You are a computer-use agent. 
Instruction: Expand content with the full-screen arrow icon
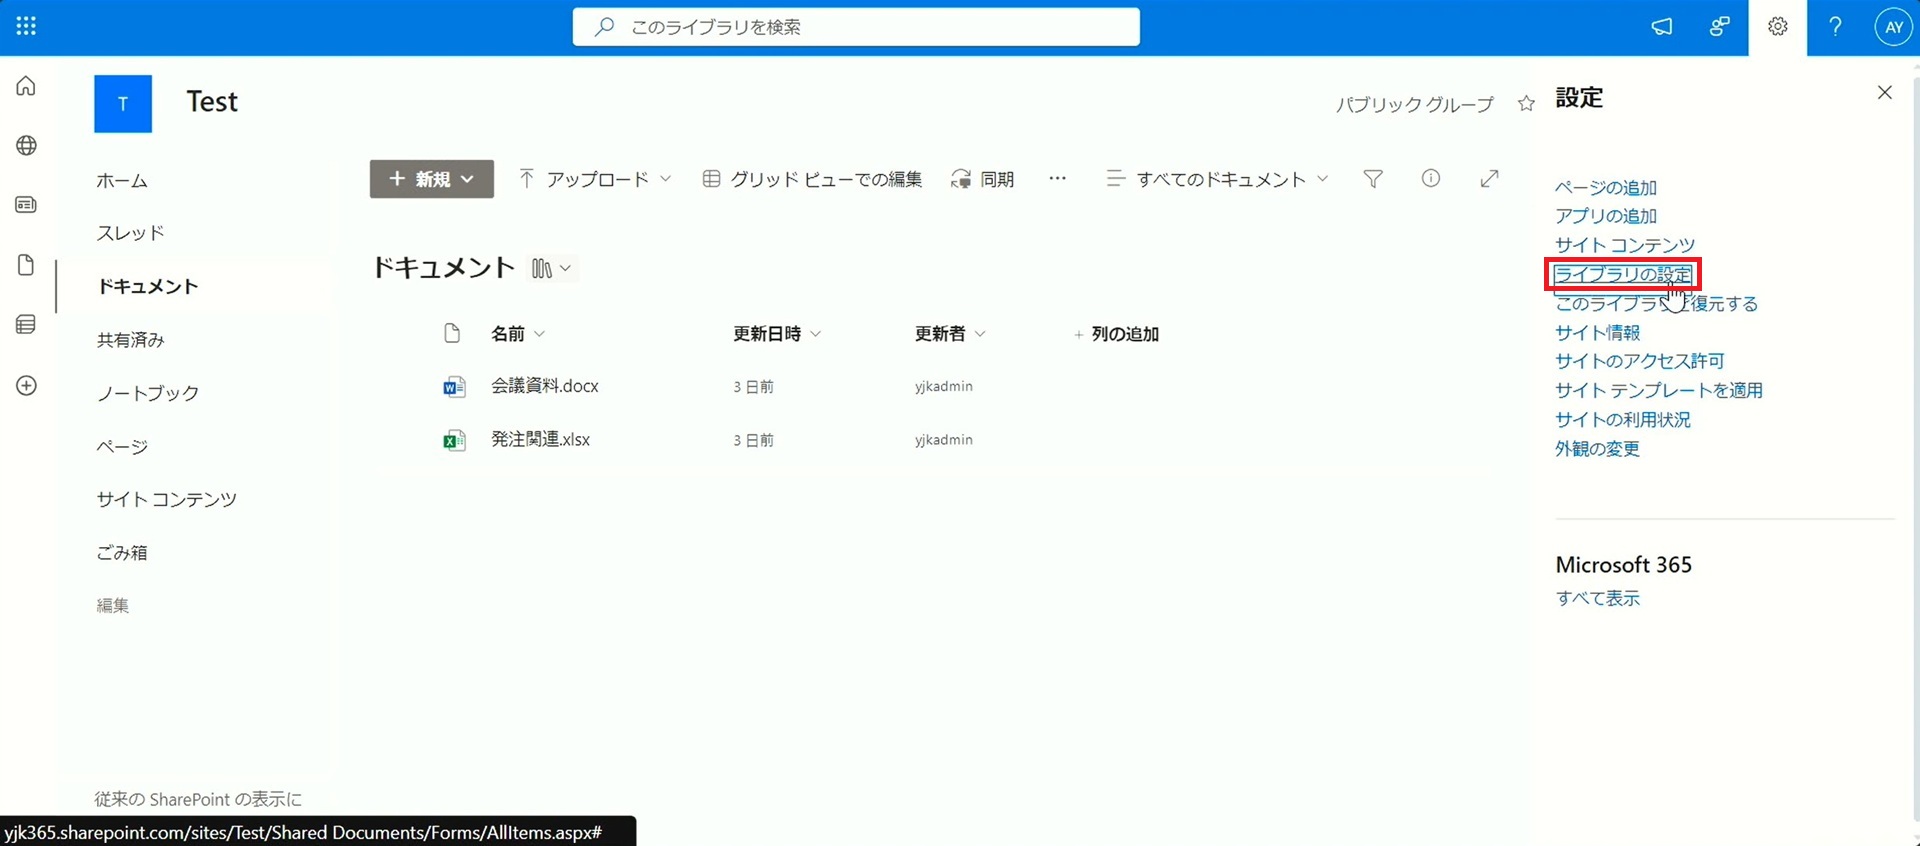click(1489, 179)
